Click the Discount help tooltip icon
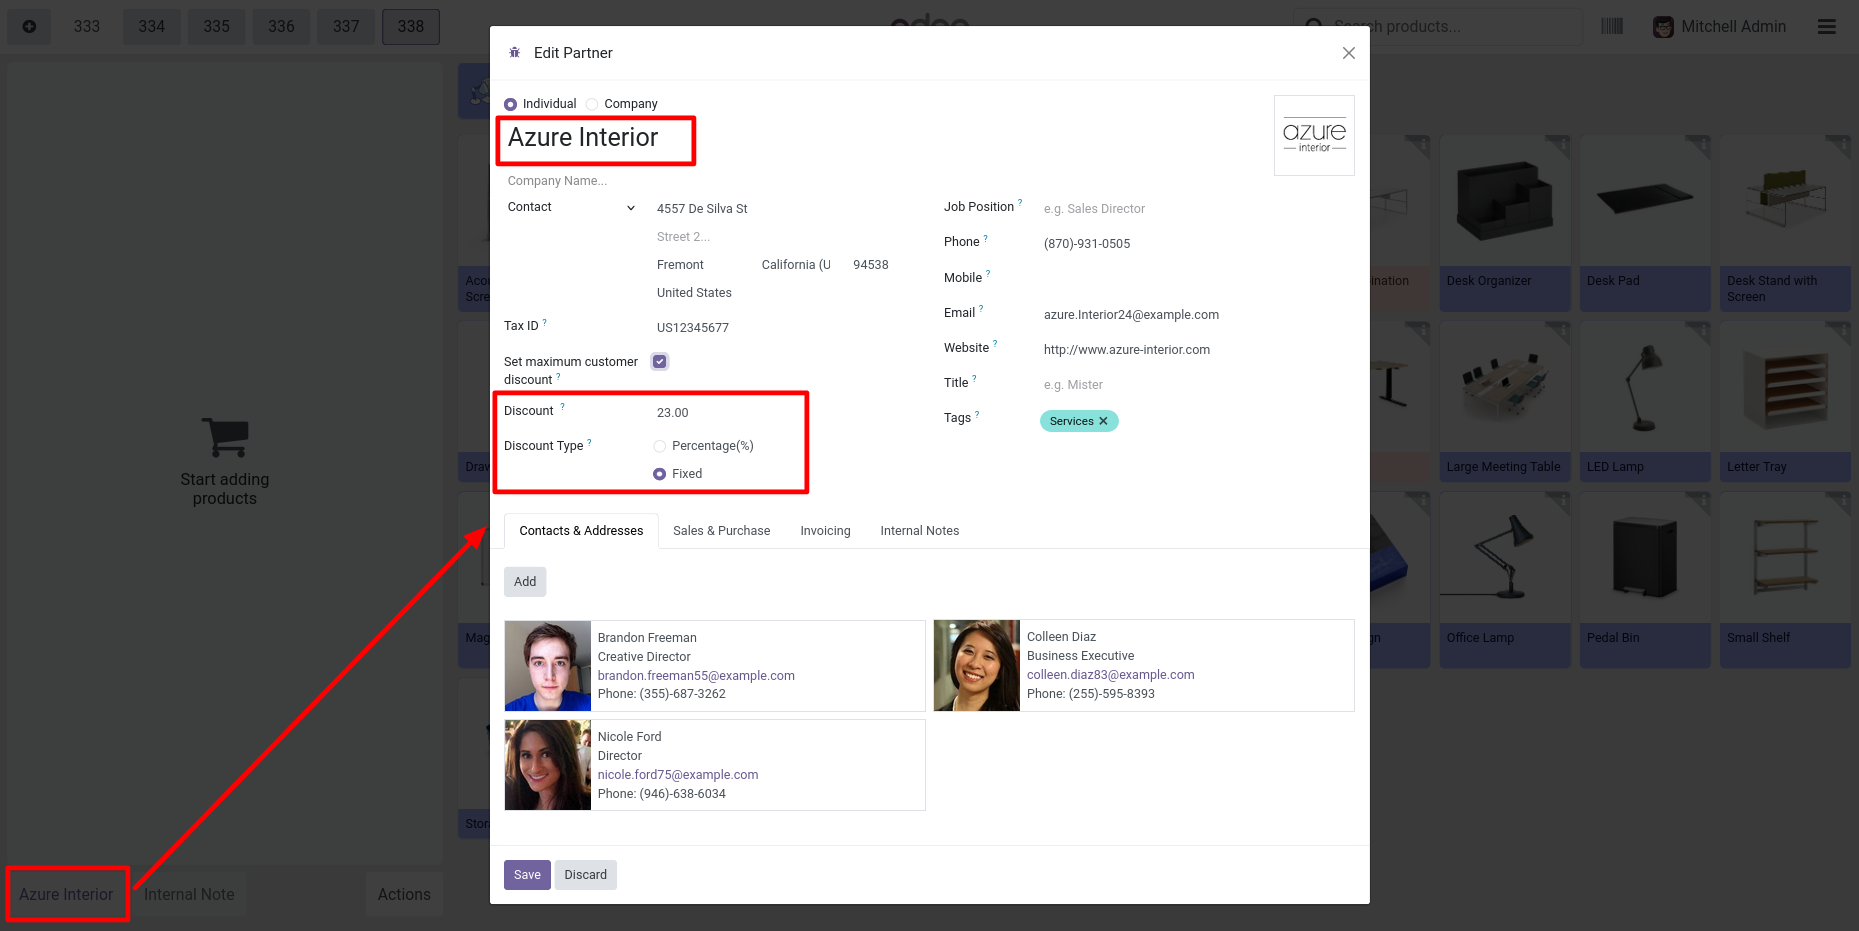The image size is (1859, 931). pyautogui.click(x=562, y=407)
